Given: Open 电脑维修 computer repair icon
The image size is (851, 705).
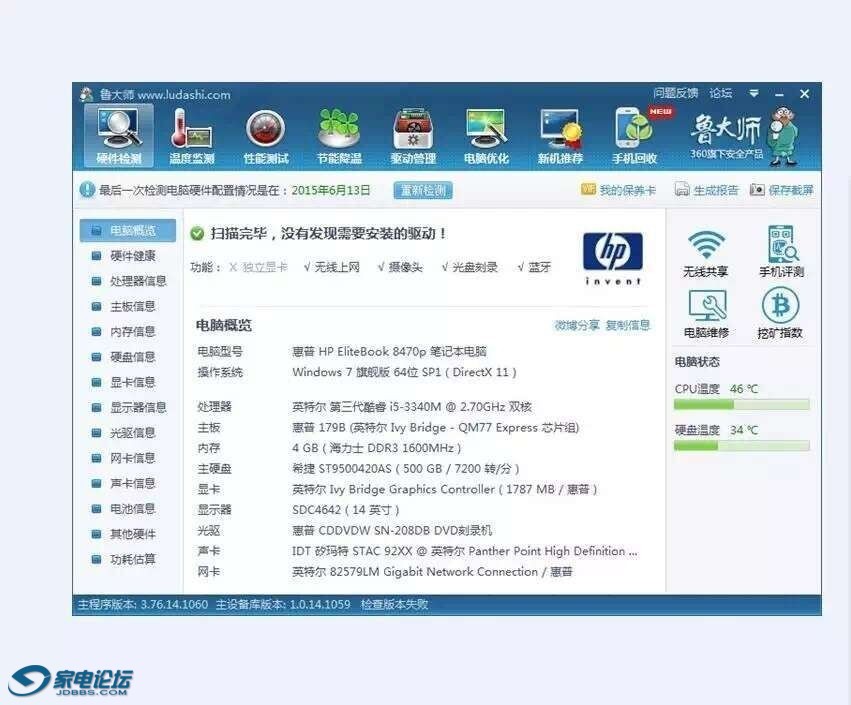Looking at the screenshot, I should click(x=705, y=312).
